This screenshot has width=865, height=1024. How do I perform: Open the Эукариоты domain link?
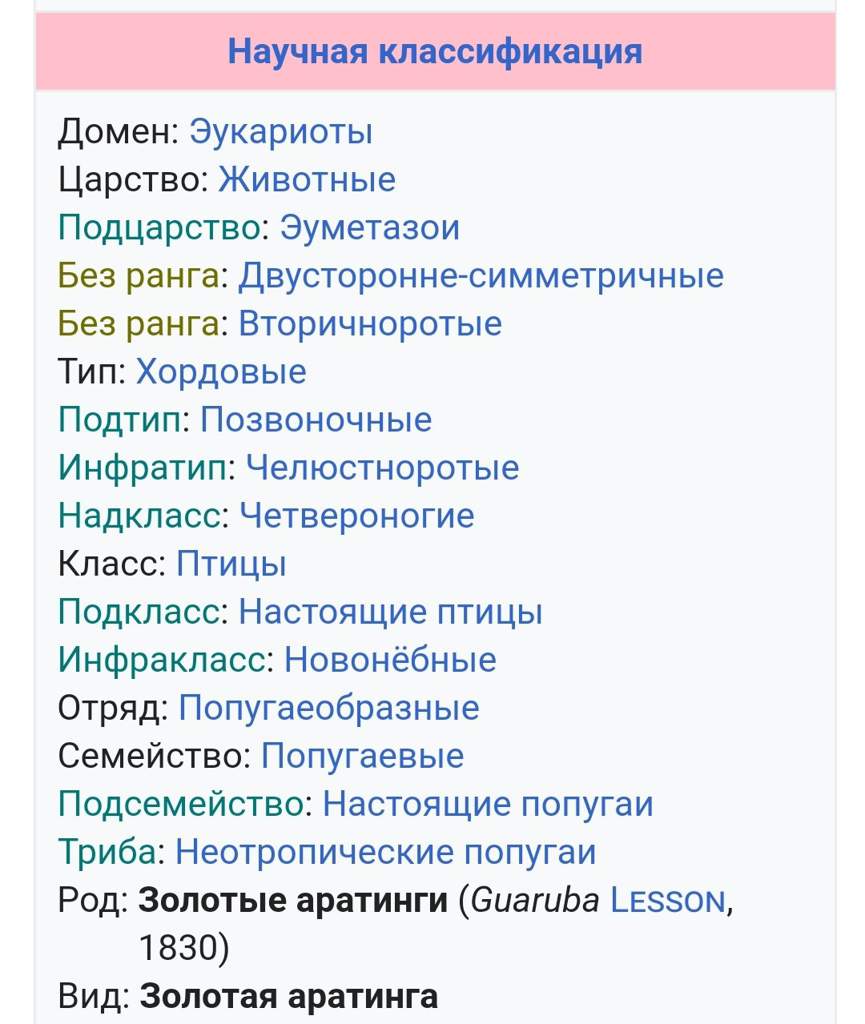(280, 132)
